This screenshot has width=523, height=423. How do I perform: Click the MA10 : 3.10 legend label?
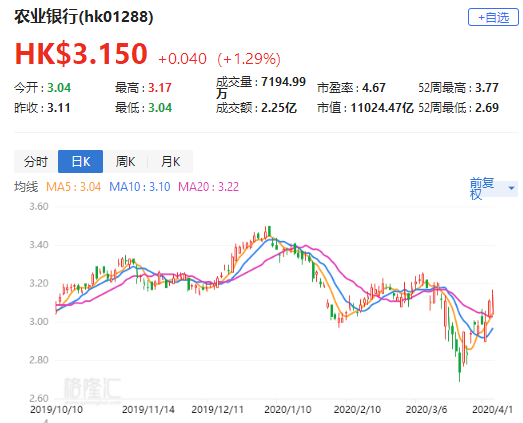coord(140,187)
